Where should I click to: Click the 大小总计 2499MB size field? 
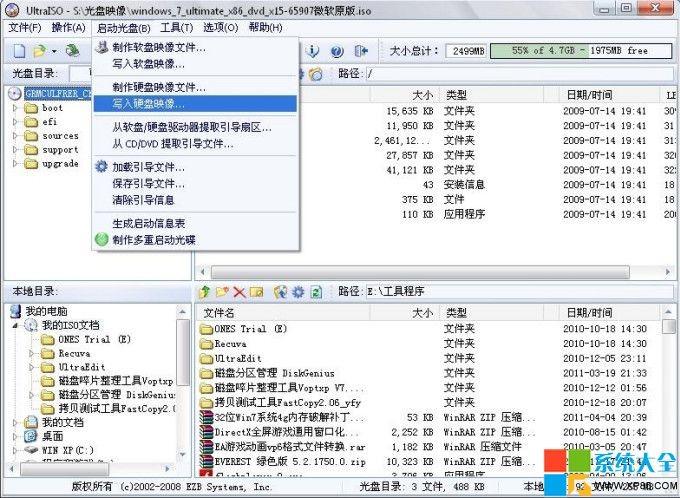tap(467, 51)
